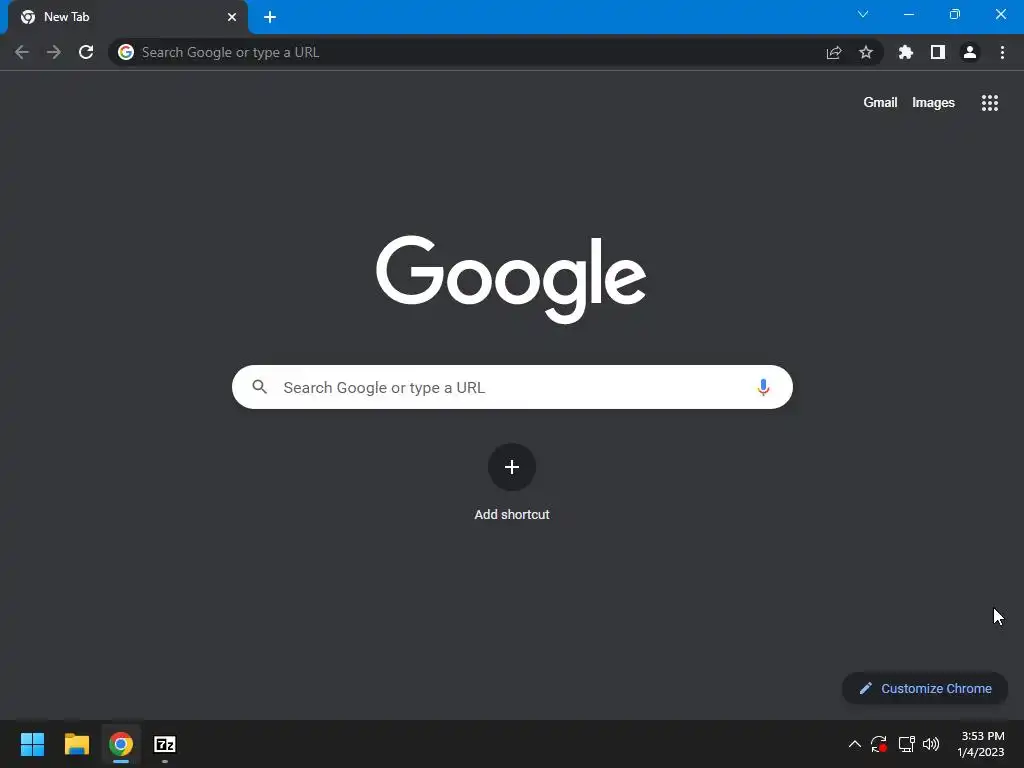Click the sync status tray icon
Image resolution: width=1024 pixels, height=768 pixels.
tap(879, 744)
